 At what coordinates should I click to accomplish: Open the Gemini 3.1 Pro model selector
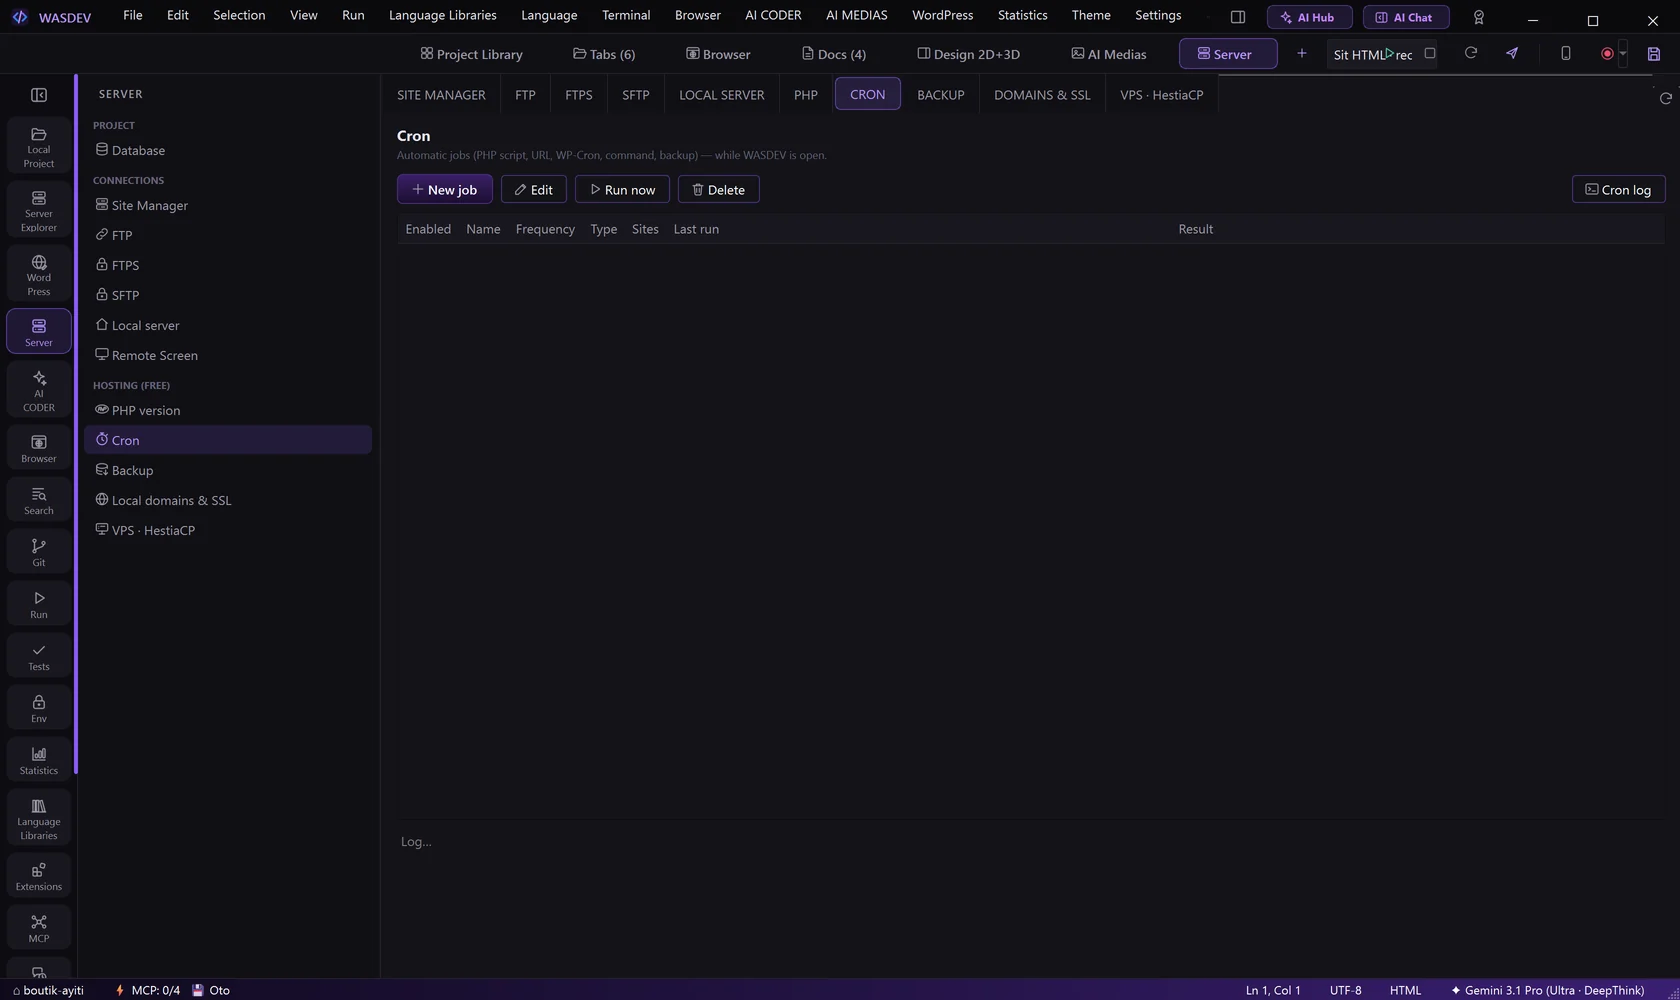click(x=1547, y=990)
